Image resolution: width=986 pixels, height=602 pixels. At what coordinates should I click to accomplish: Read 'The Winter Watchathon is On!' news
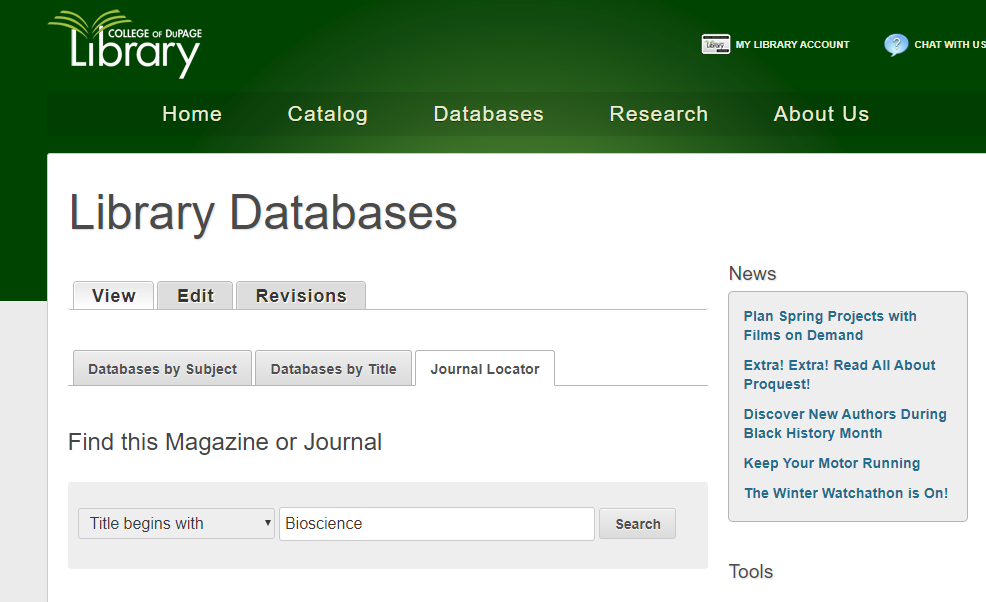click(x=846, y=493)
